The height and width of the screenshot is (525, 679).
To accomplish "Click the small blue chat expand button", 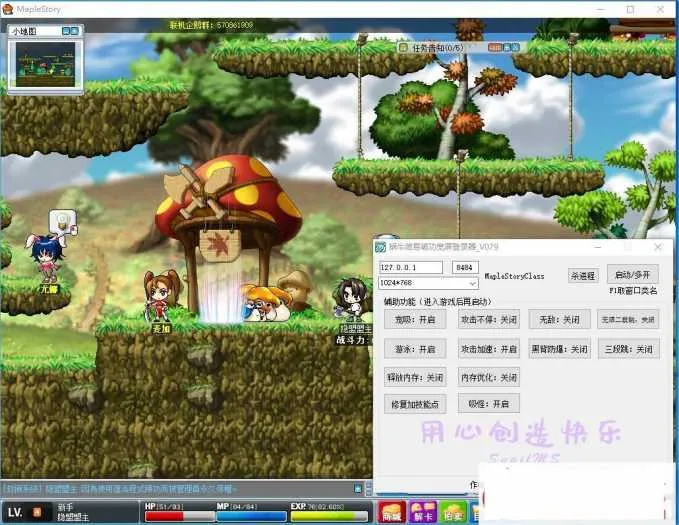I will (x=358, y=489).
